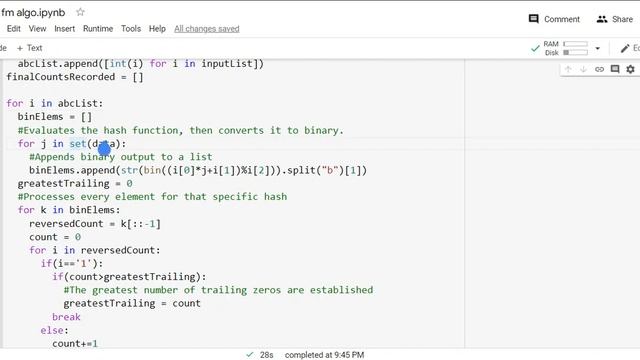The width and height of the screenshot is (640, 360).
Task: Add a comment on the cell icon
Action: point(615,69)
